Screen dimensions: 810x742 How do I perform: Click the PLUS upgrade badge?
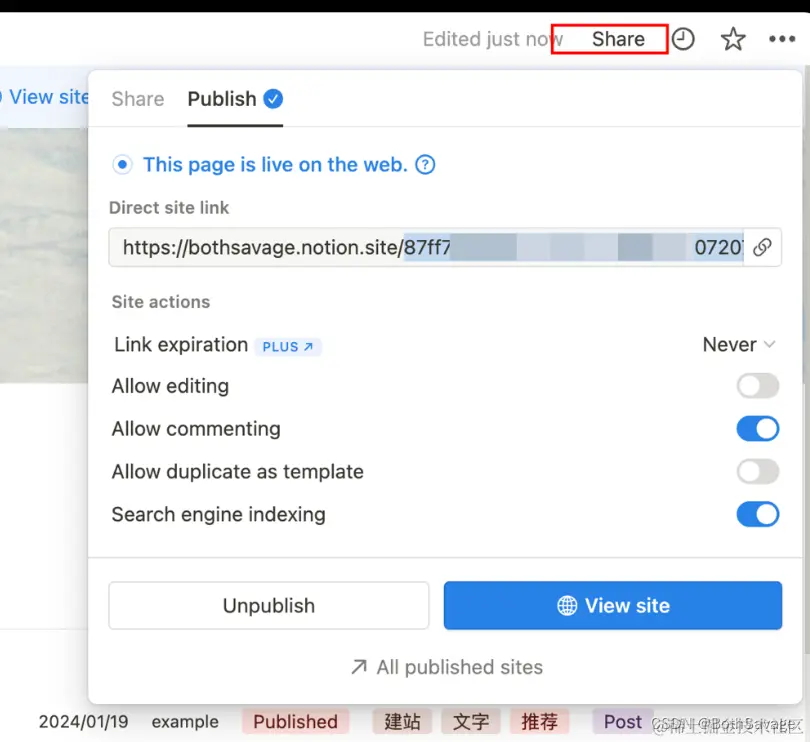pyautogui.click(x=288, y=346)
